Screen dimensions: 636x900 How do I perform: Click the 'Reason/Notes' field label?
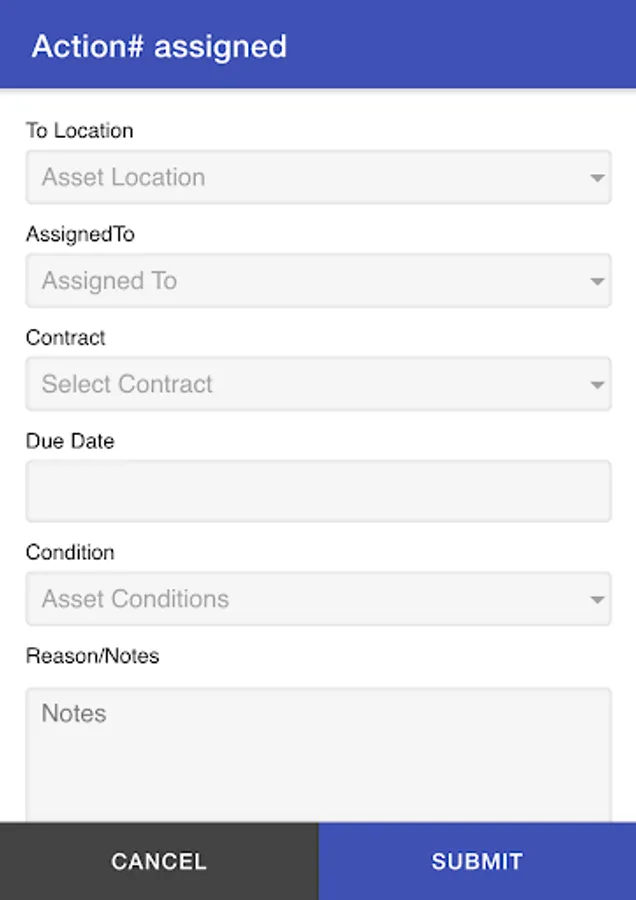[x=92, y=656]
